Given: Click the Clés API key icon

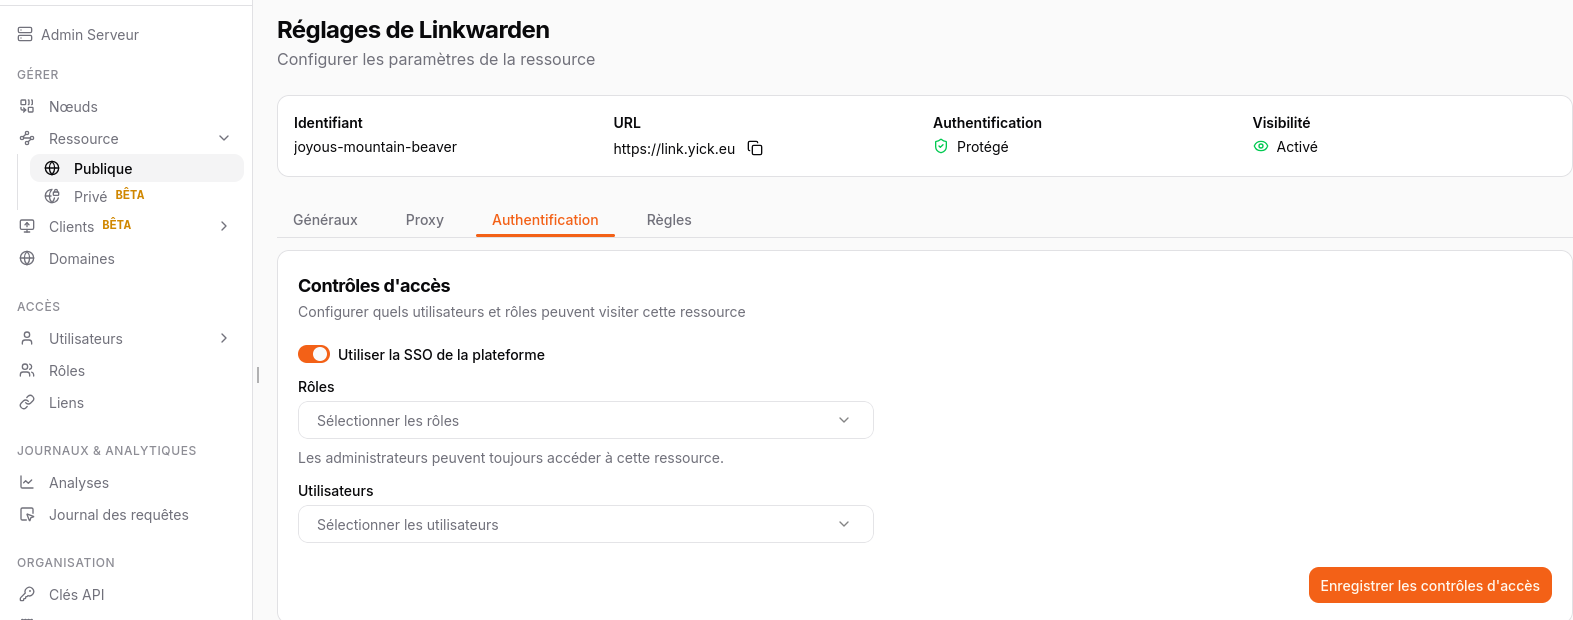Looking at the screenshot, I should click(27, 594).
